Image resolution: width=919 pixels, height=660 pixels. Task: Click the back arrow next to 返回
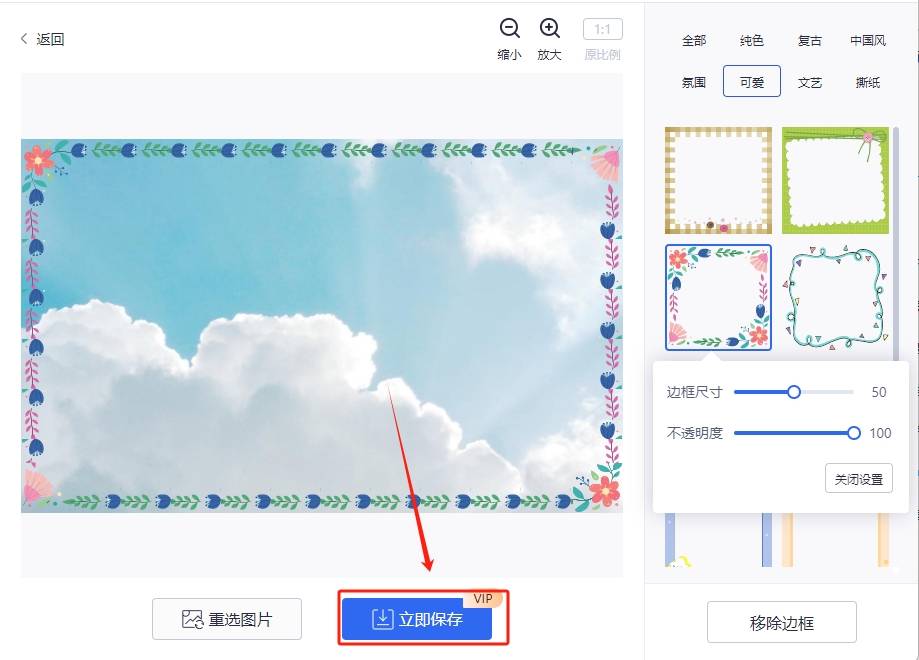click(x=22, y=38)
